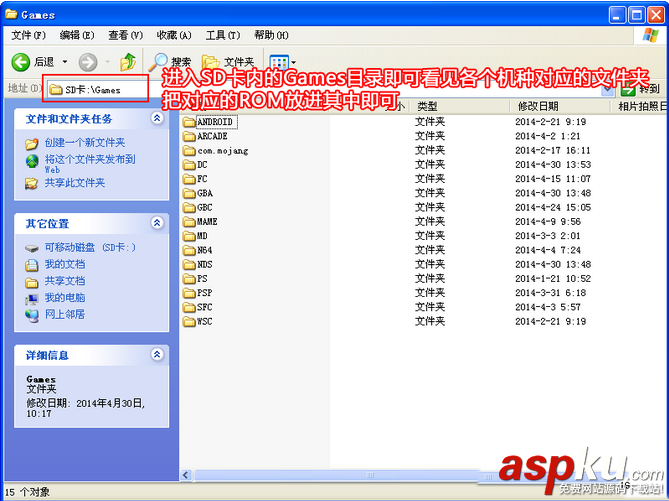The width and height of the screenshot is (669, 501).
Task: Open the Views dropdown arrow
Action: (294, 63)
